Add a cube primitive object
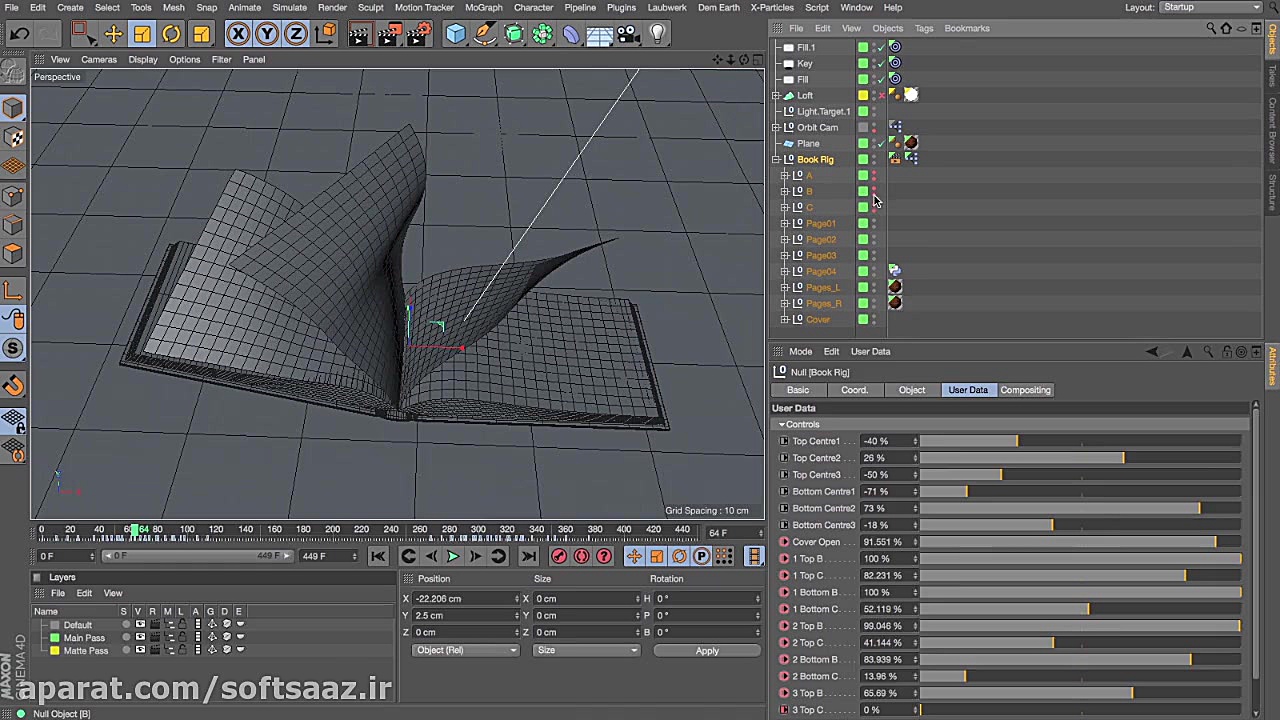 click(x=456, y=34)
